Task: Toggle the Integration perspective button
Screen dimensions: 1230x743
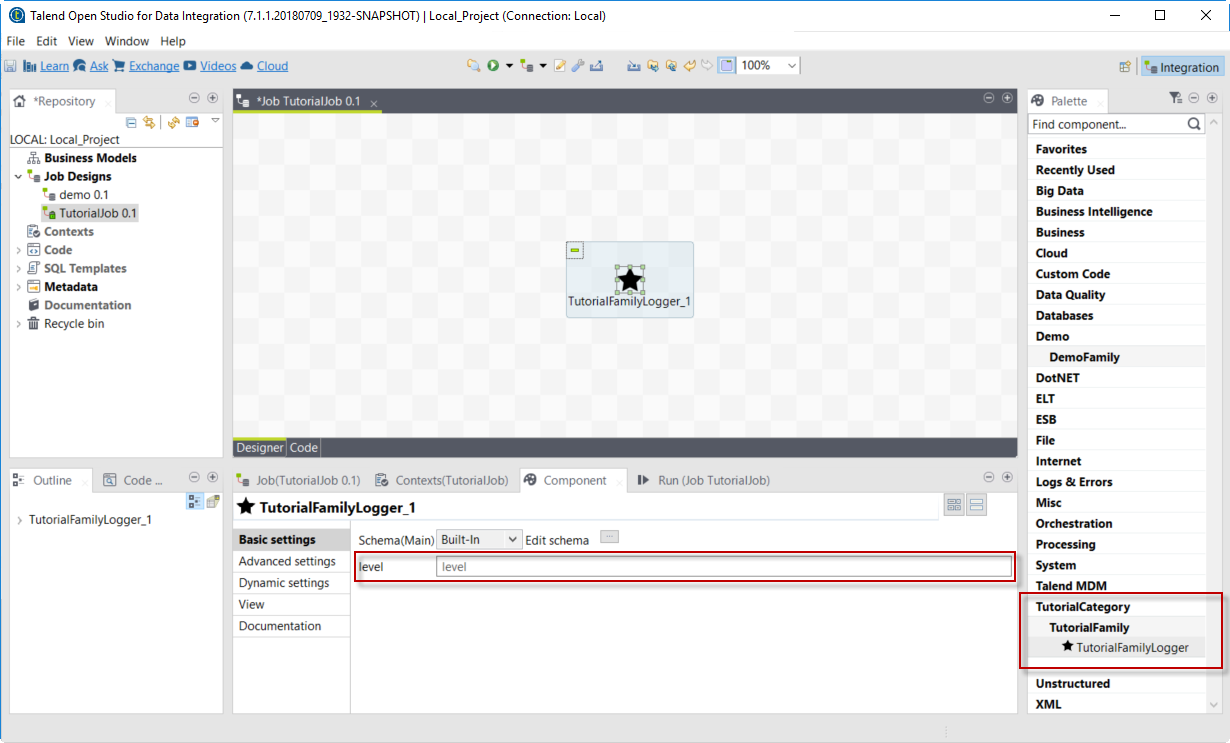Action: pyautogui.click(x=1181, y=67)
